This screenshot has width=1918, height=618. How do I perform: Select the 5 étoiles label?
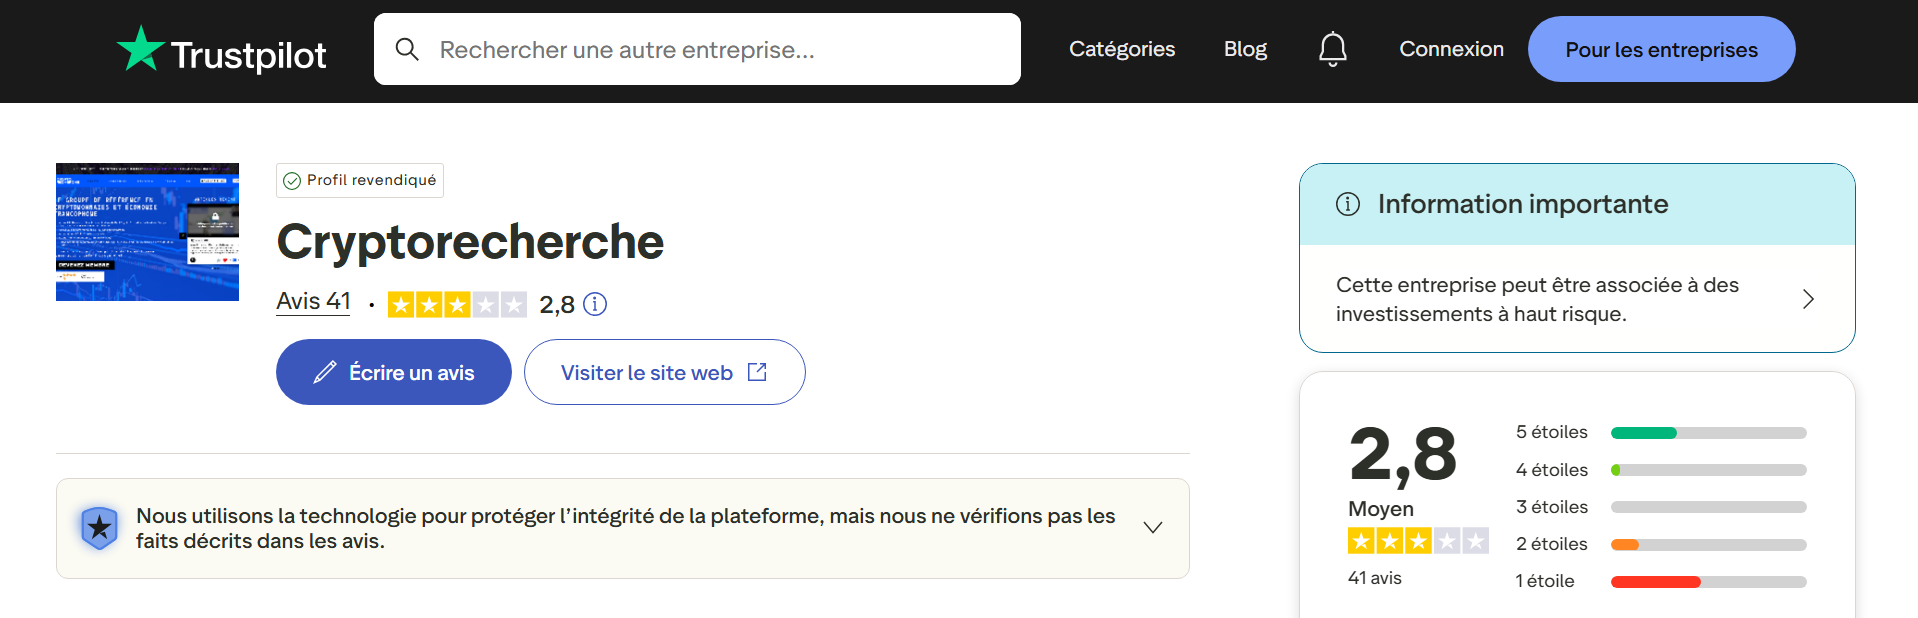pos(1552,432)
